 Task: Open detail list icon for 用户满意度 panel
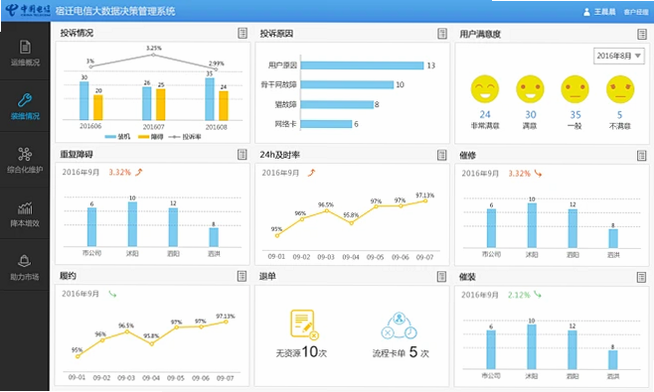click(x=642, y=34)
